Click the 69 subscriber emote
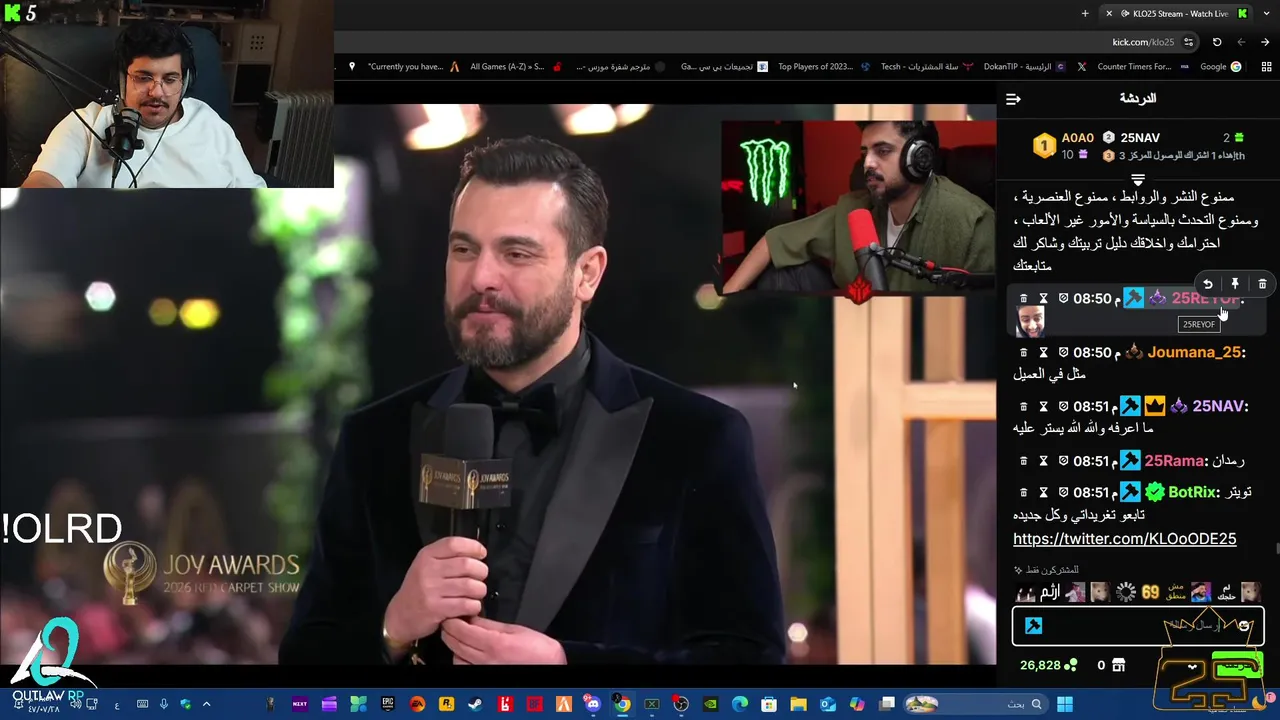 (1150, 592)
